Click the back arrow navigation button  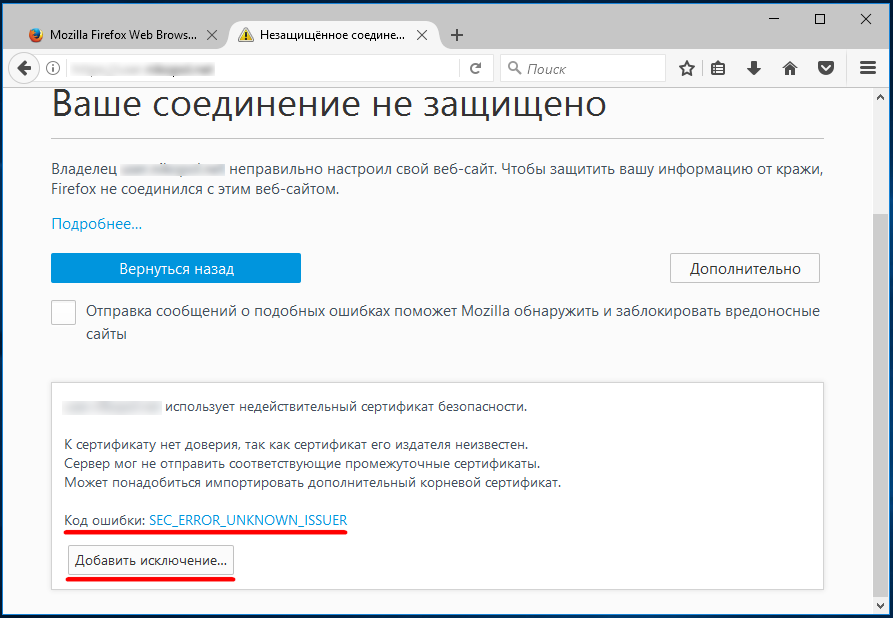(24, 69)
